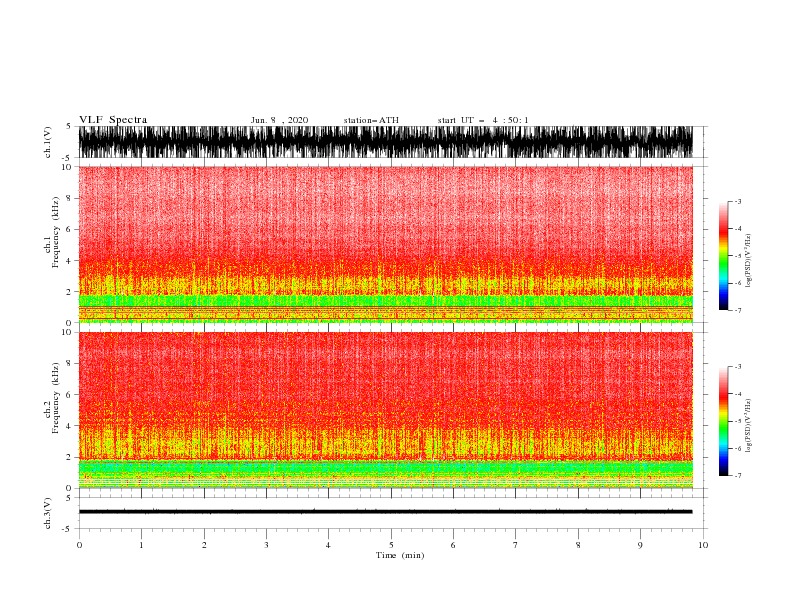Screen dimensions: 792x612
Task: Click the log(PSD) label beside ch.2 color scale
Action: pos(748,426)
